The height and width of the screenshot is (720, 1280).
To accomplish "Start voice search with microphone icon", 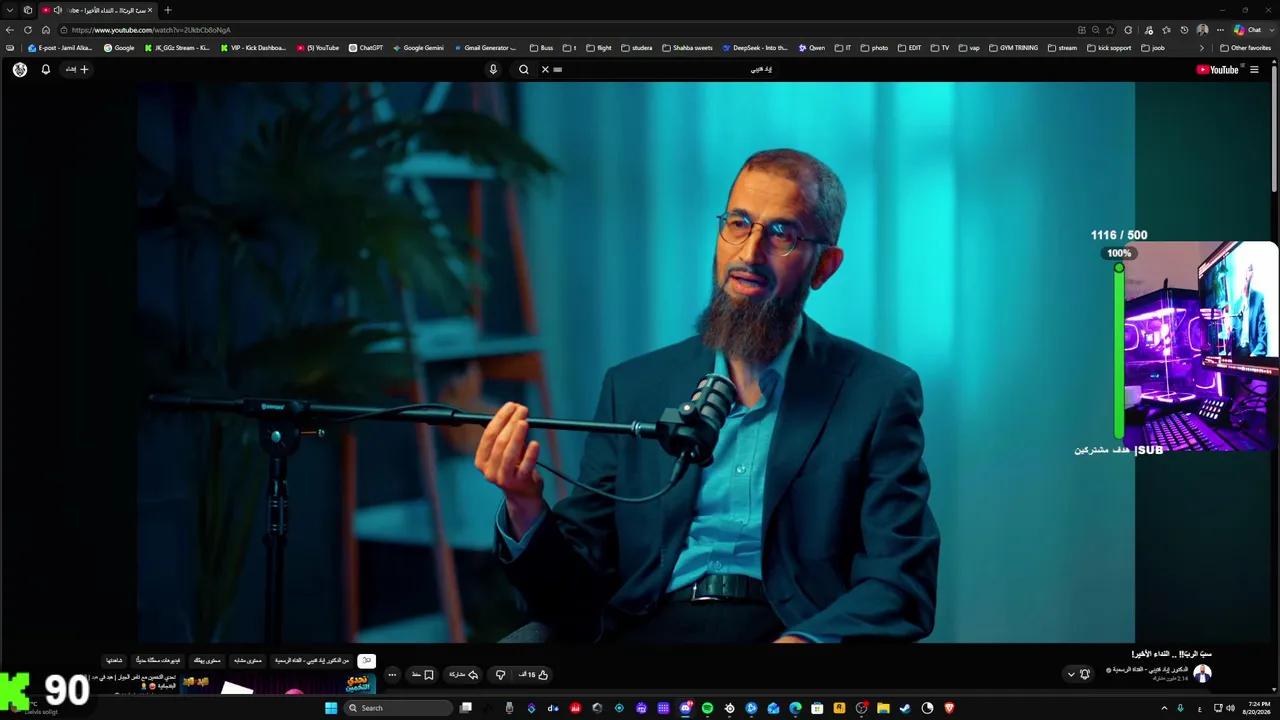I will pyautogui.click(x=493, y=70).
